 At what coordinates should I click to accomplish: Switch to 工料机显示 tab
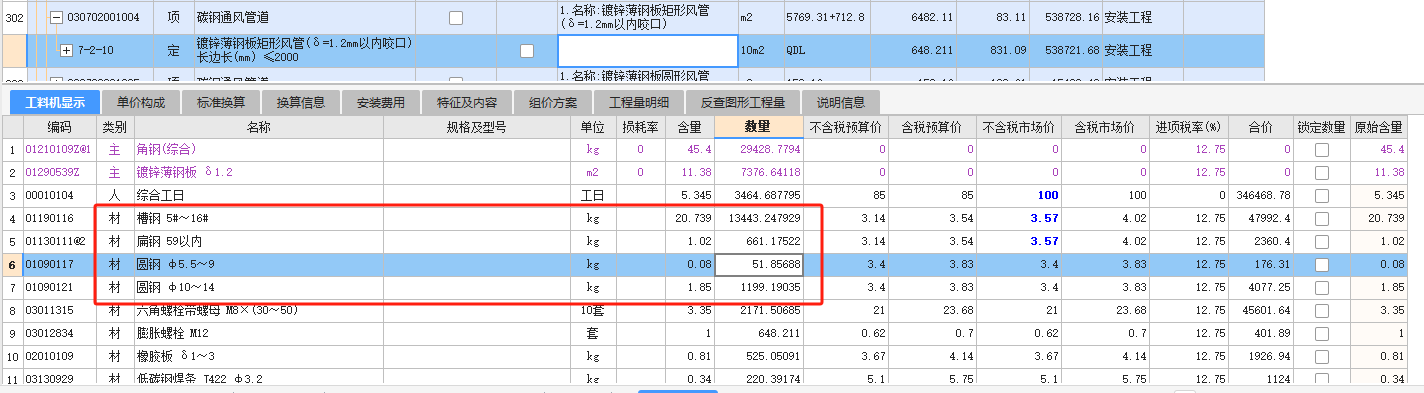click(56, 101)
